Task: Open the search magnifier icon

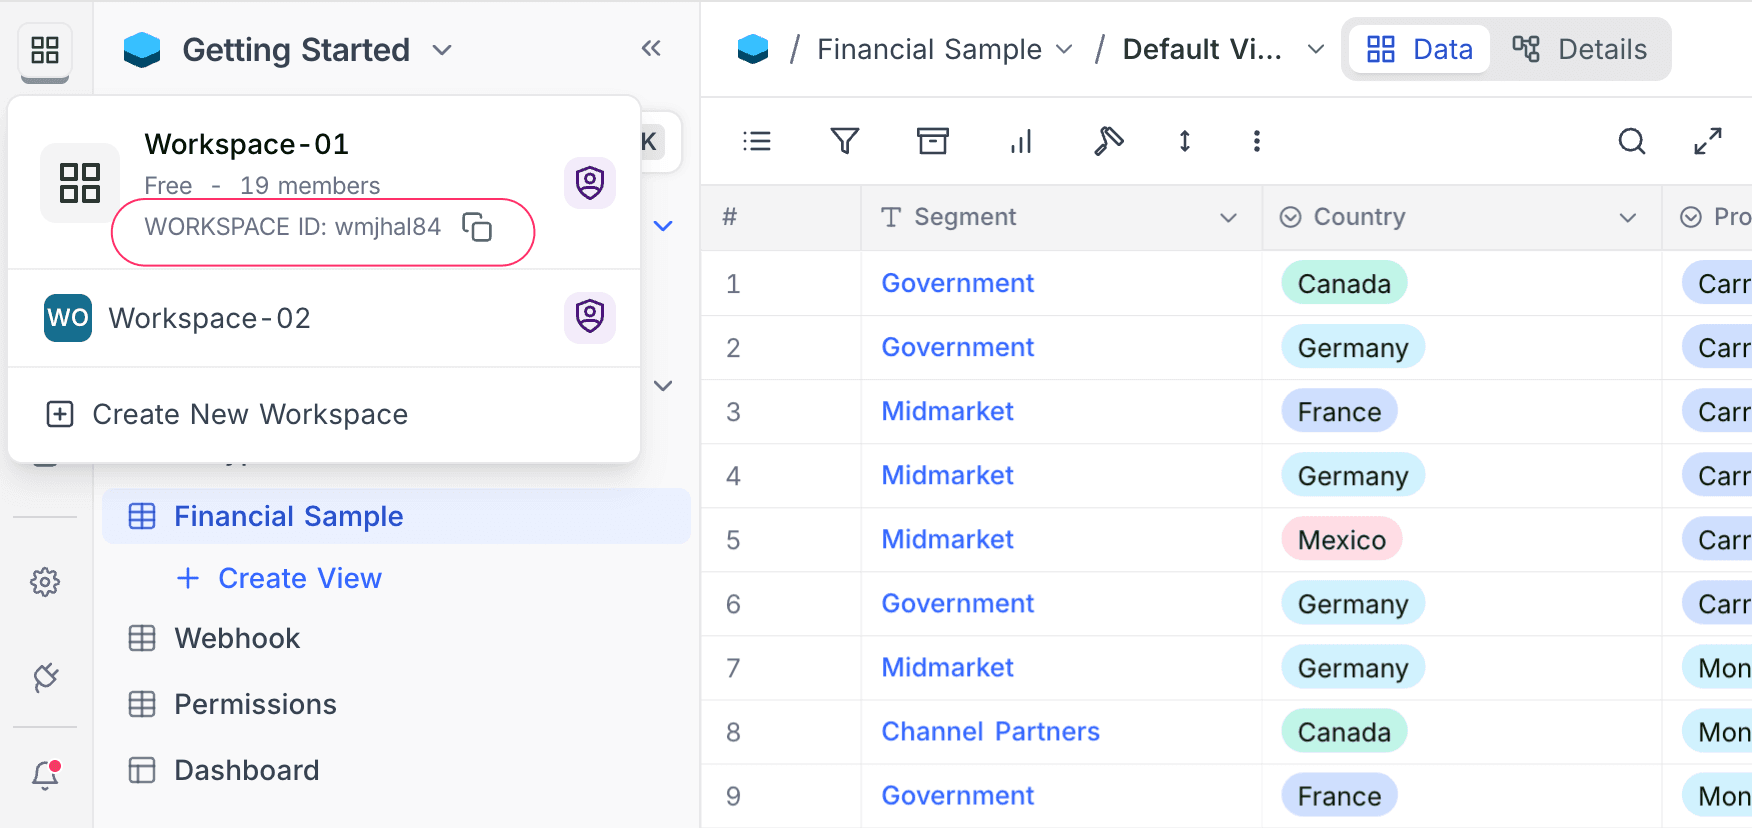Action: click(1631, 141)
